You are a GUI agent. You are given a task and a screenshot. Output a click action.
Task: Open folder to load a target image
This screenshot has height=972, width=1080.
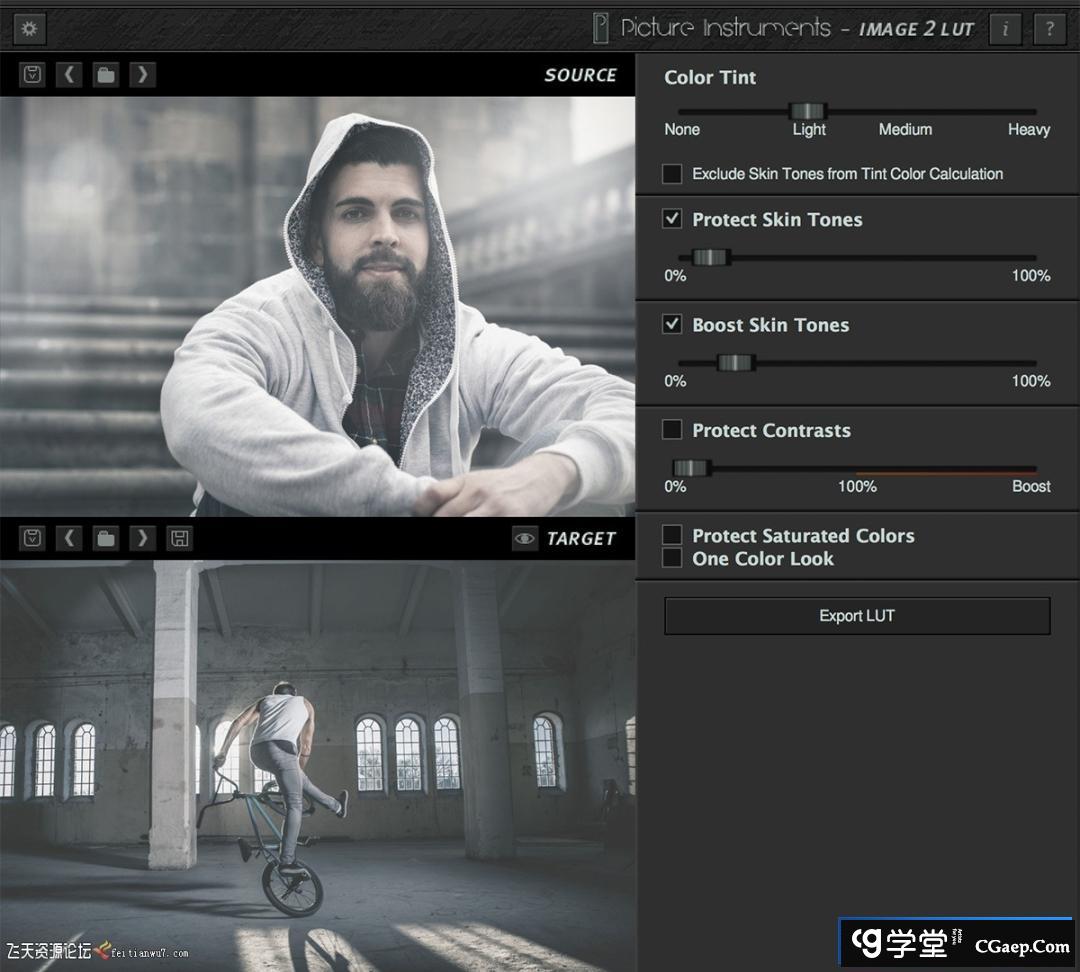point(106,538)
